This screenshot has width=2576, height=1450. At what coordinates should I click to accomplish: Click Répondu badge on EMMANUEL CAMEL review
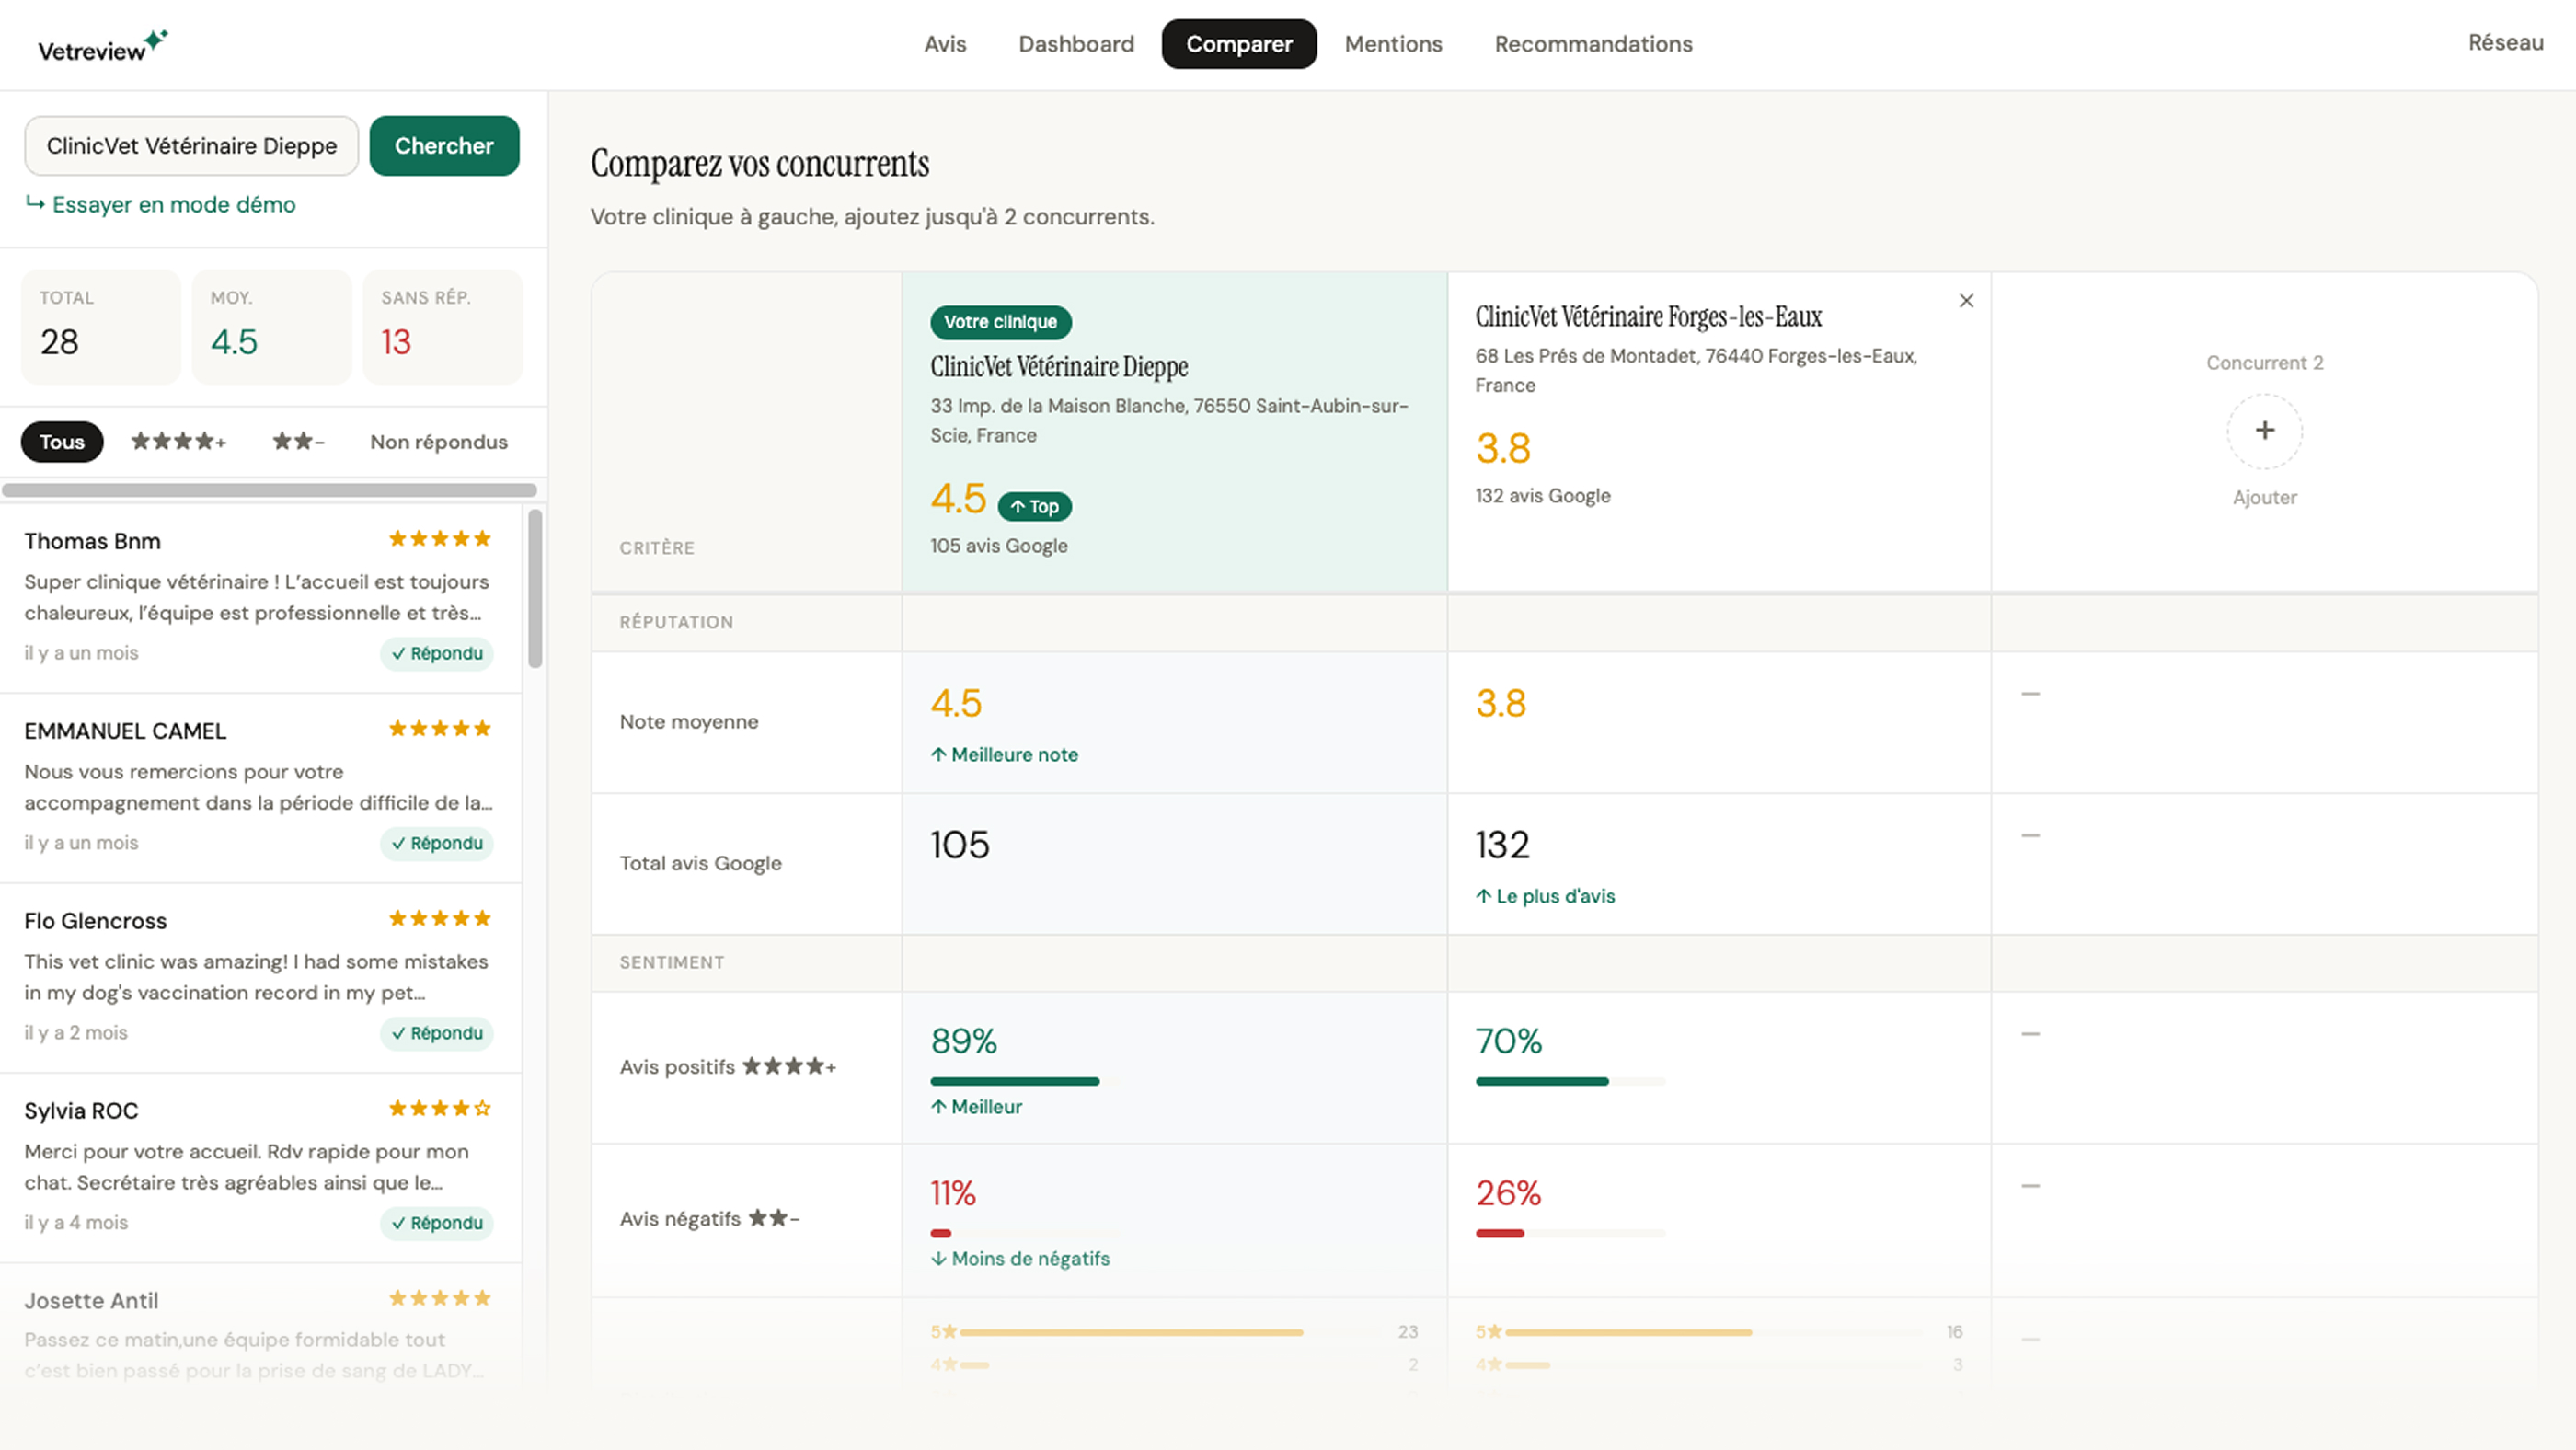pos(437,844)
